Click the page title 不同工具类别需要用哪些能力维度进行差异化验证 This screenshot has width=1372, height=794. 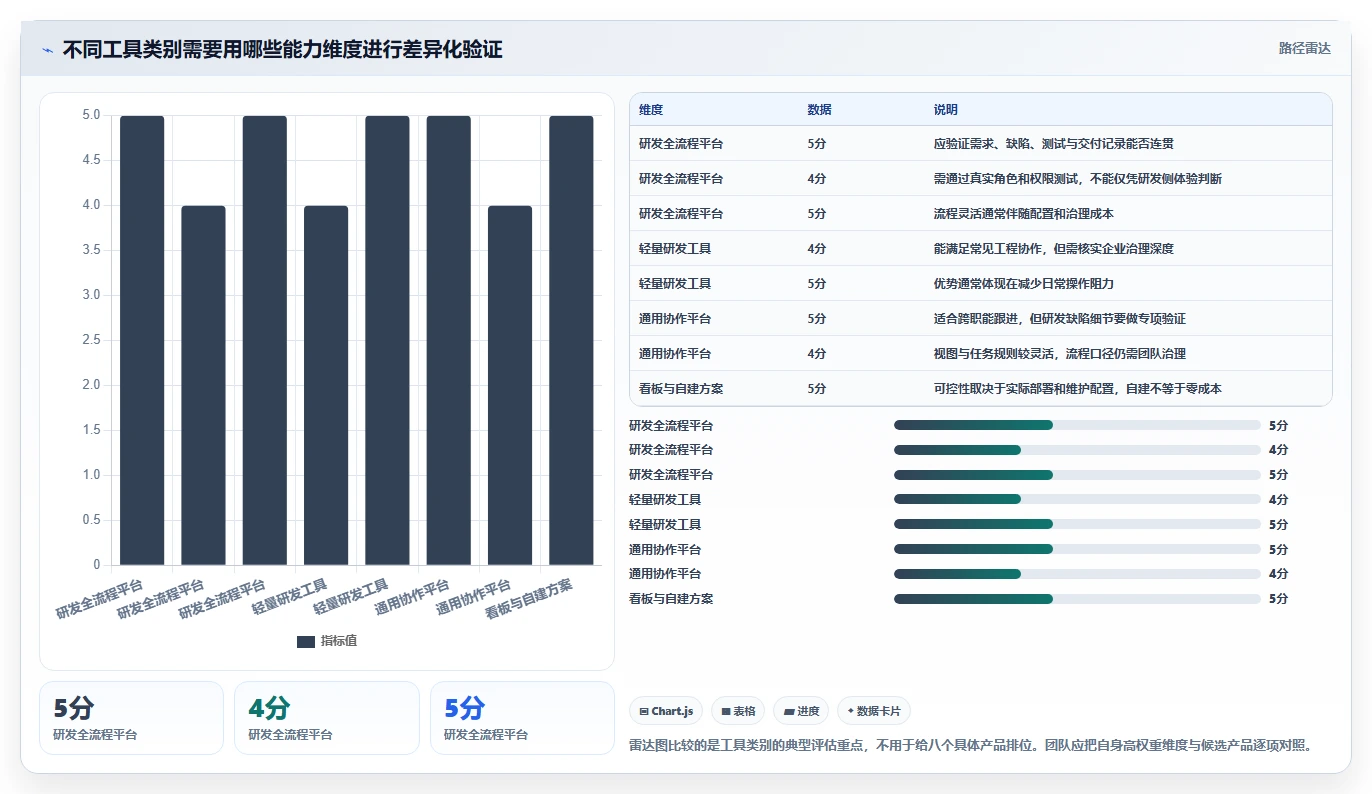[x=283, y=50]
